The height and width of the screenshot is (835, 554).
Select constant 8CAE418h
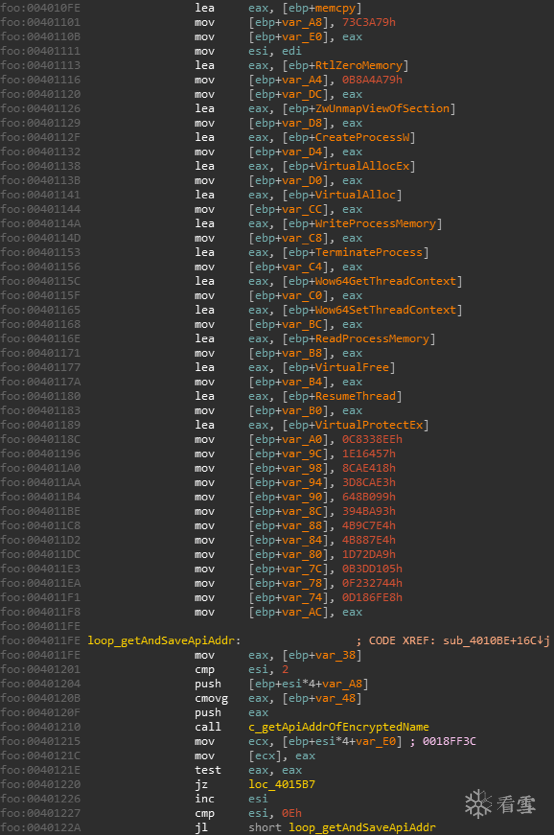click(369, 468)
